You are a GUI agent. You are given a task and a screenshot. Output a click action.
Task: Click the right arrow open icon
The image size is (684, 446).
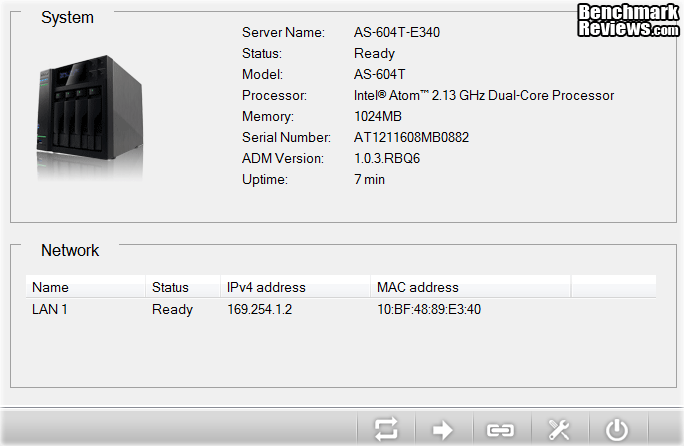coord(443,430)
